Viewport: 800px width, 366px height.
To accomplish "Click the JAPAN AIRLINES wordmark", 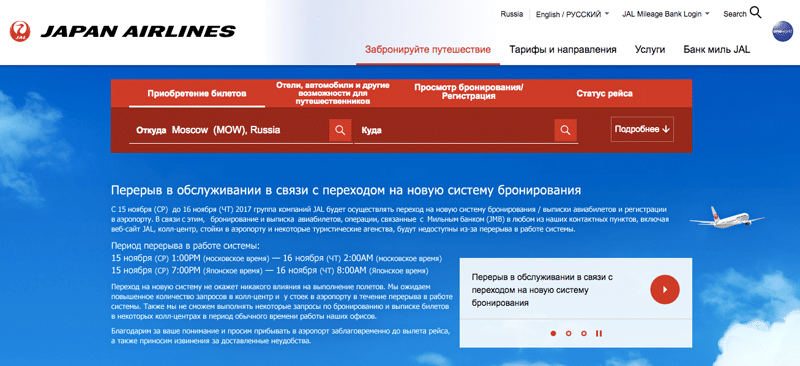I will click(x=138, y=32).
